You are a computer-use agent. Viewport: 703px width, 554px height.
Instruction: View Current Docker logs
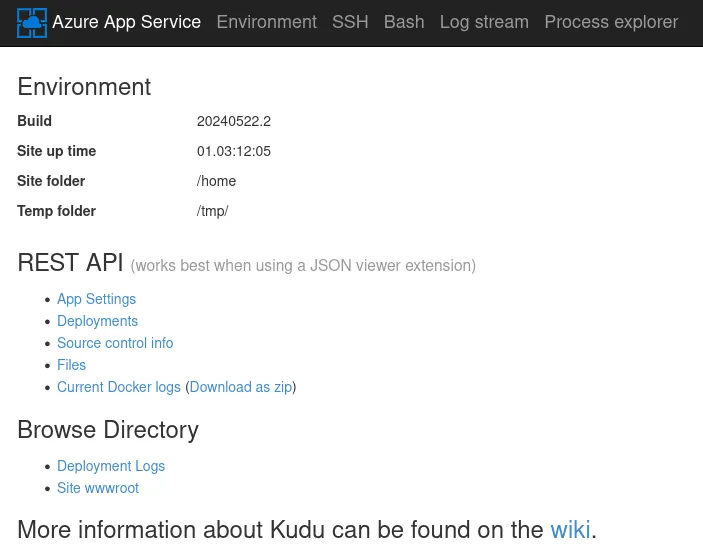[119, 387]
